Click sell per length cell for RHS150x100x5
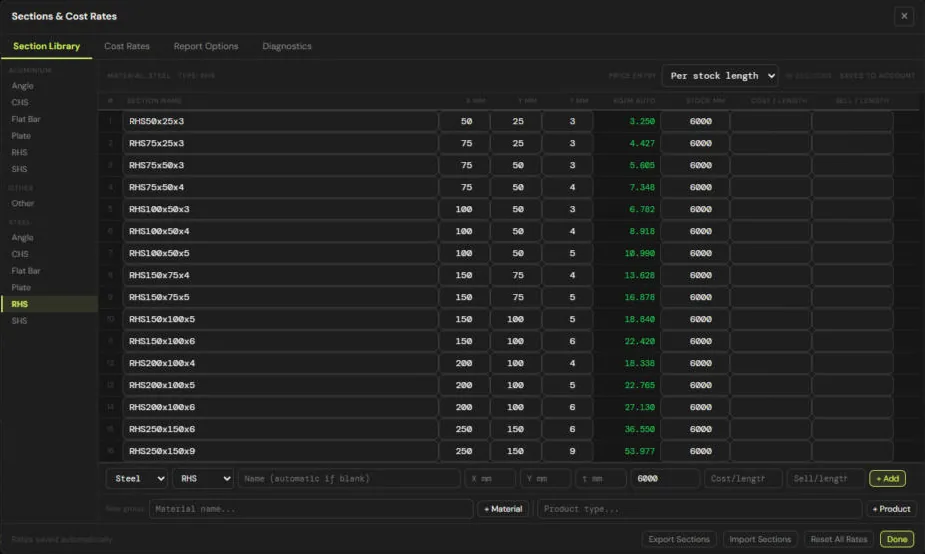 click(x=852, y=319)
